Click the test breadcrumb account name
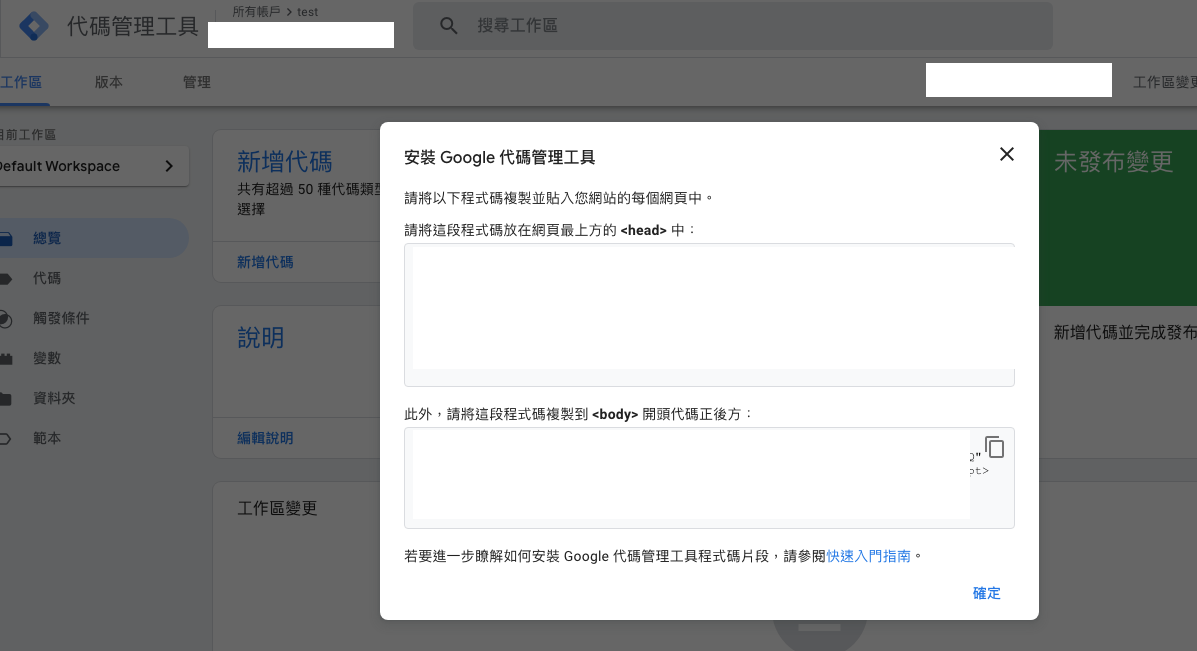Image resolution: width=1197 pixels, height=651 pixels. pyautogui.click(x=308, y=11)
